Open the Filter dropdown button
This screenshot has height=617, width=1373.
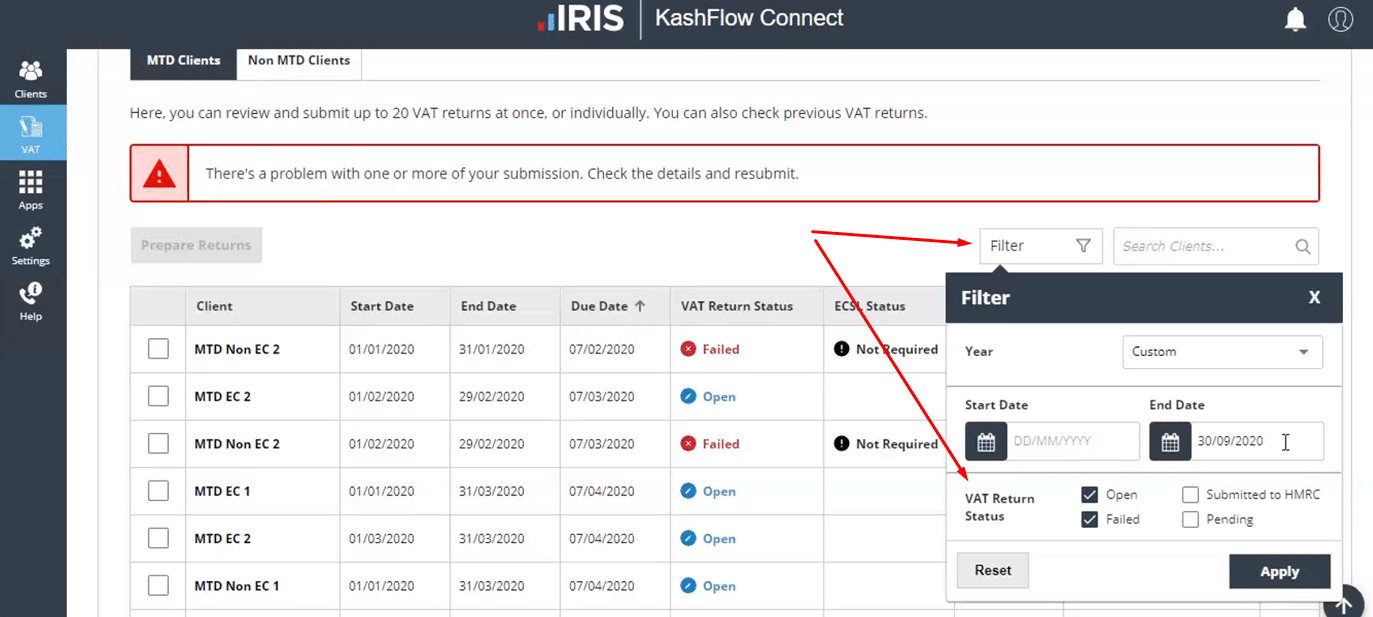pyautogui.click(x=1040, y=246)
